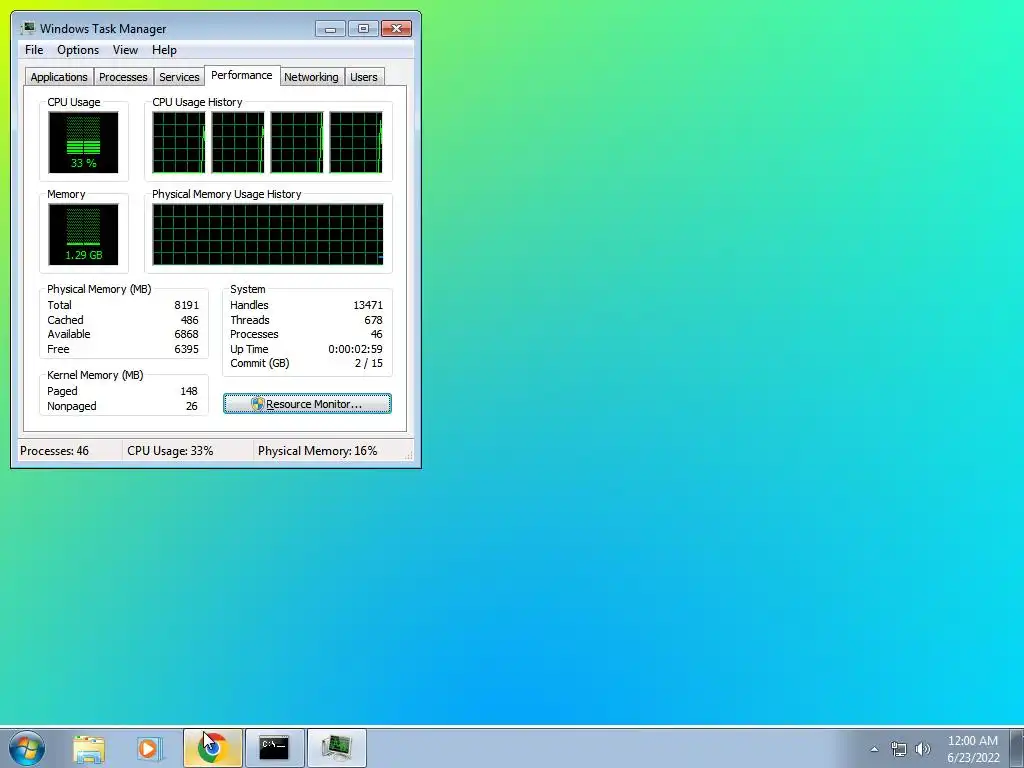Show hidden tray icons arrow

point(874,749)
